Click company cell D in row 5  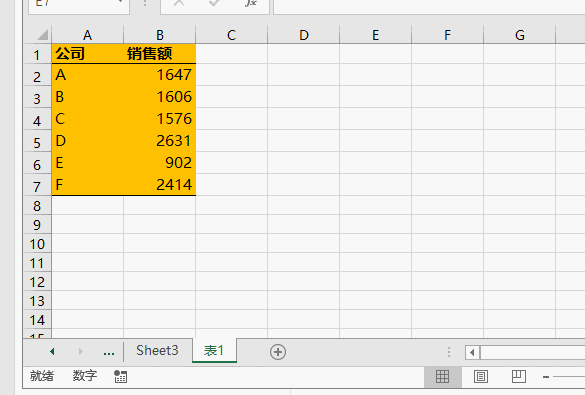[88, 141]
